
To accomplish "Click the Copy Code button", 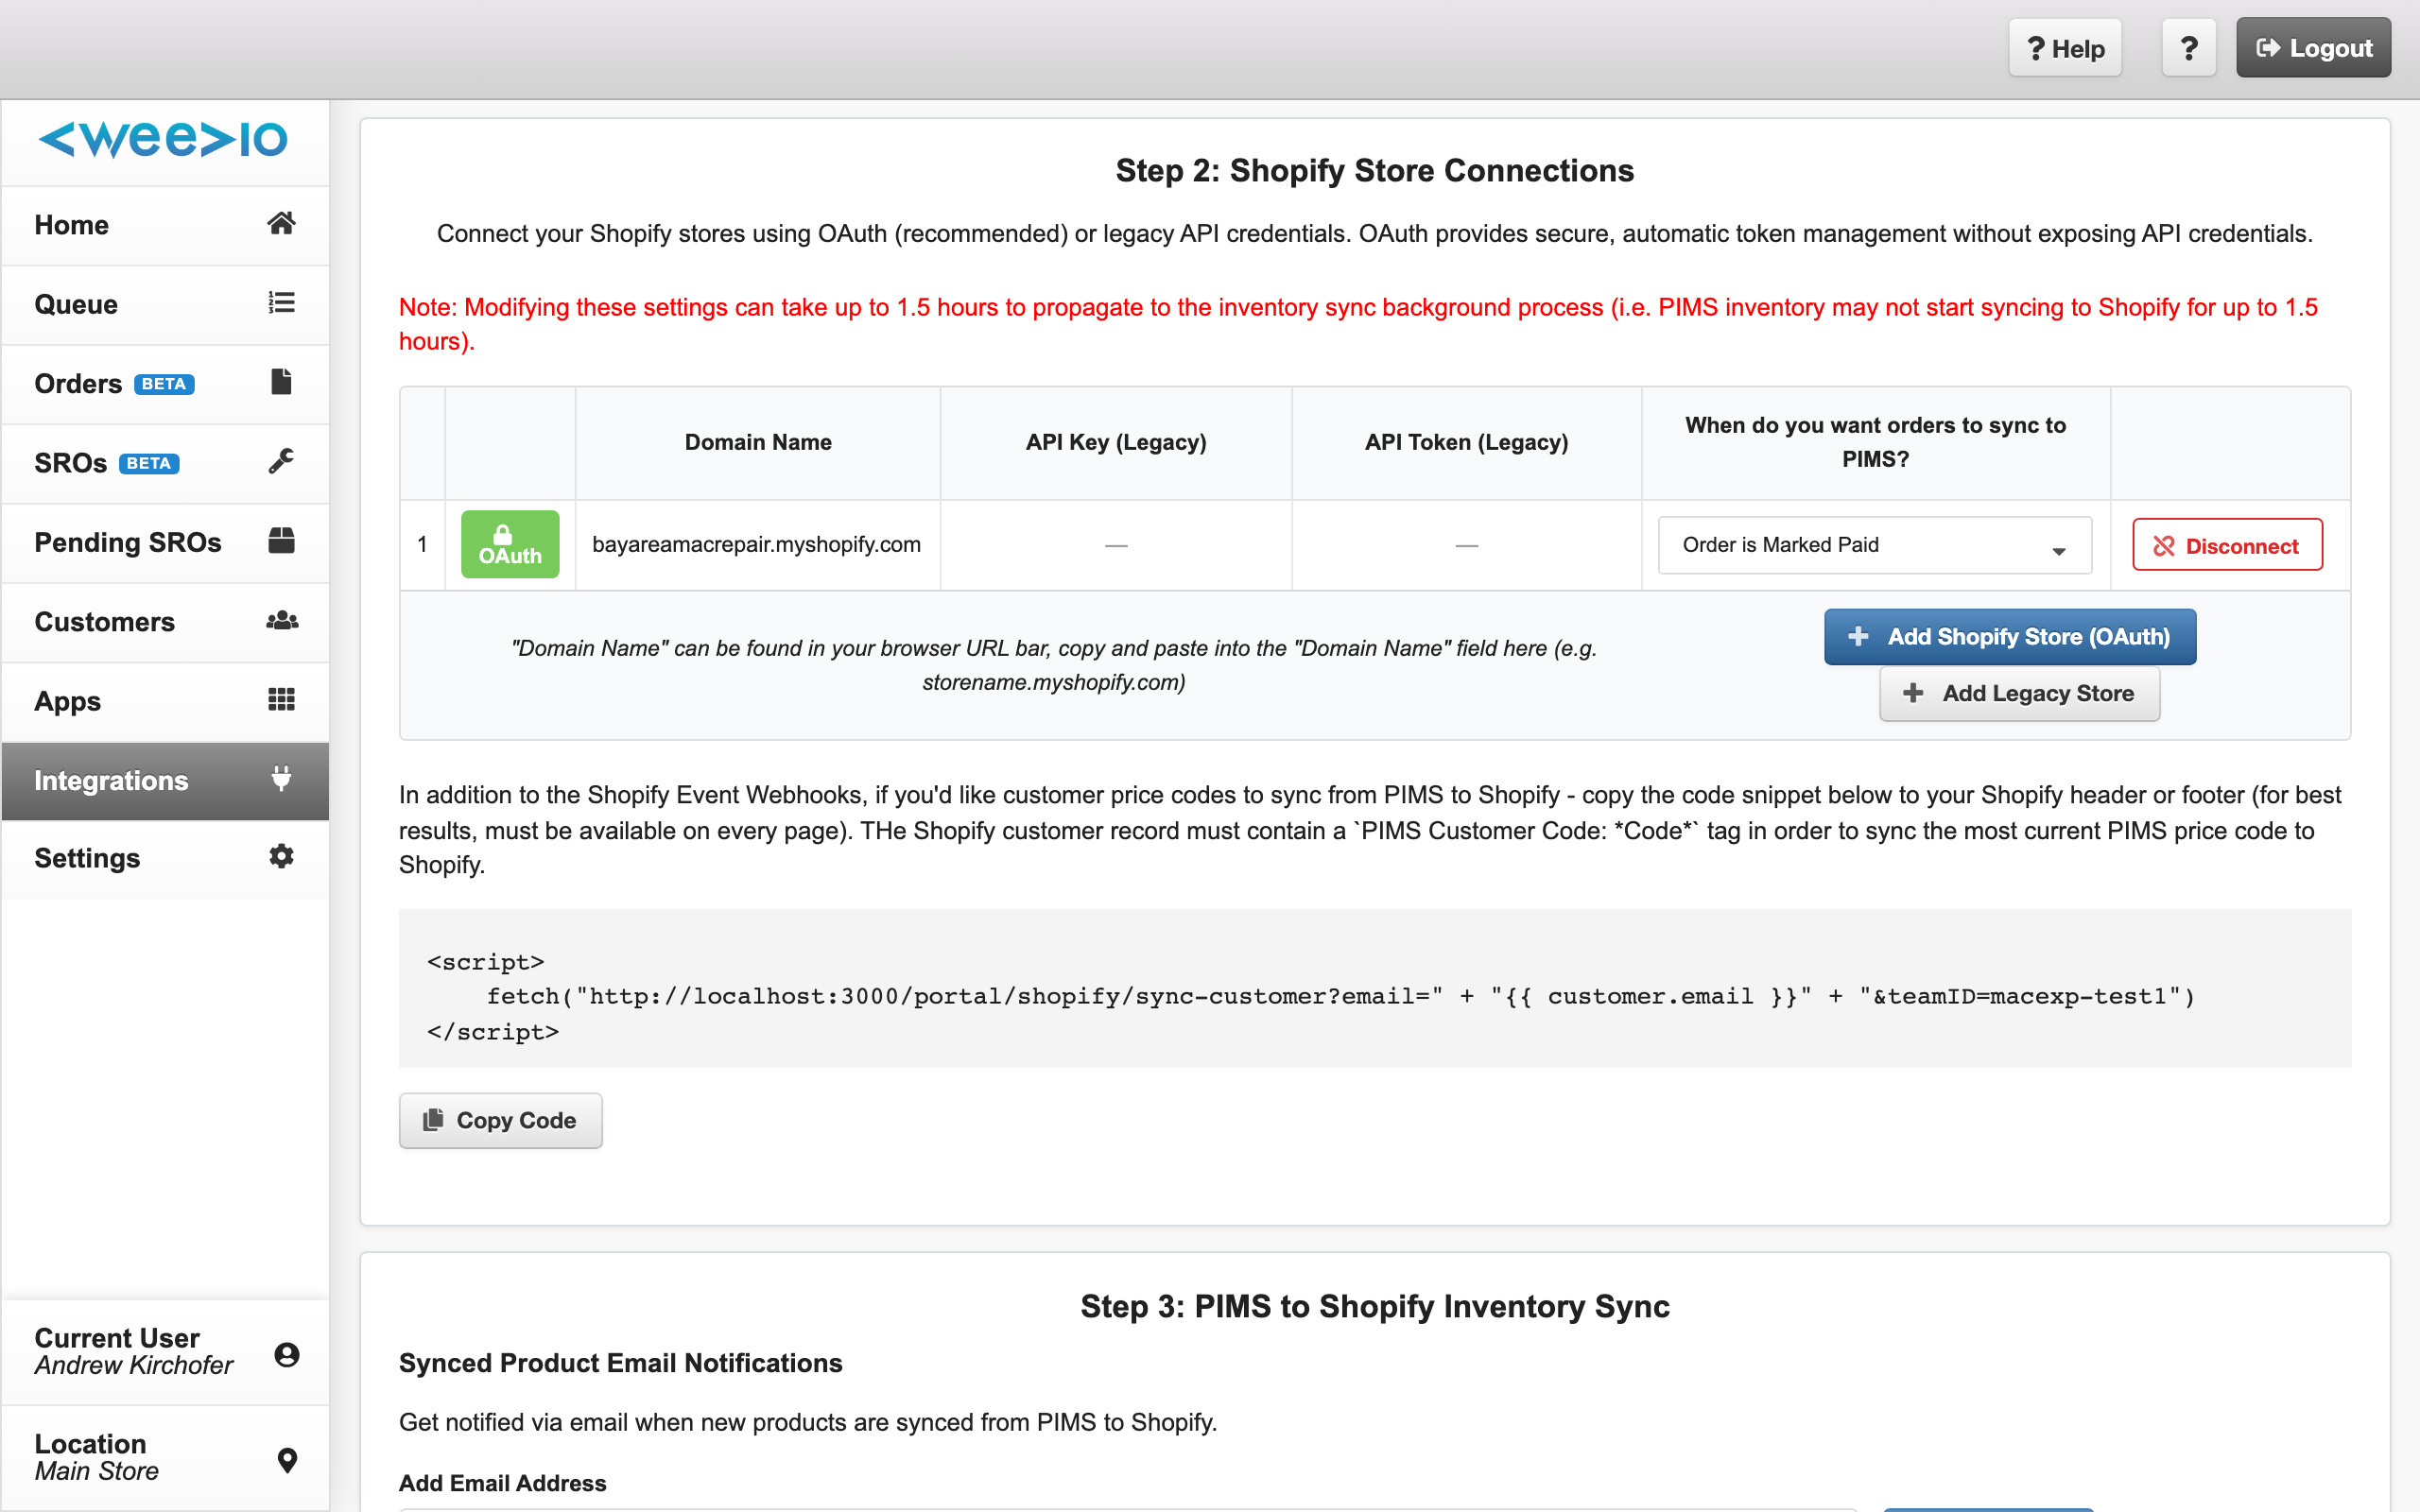I will coord(500,1120).
